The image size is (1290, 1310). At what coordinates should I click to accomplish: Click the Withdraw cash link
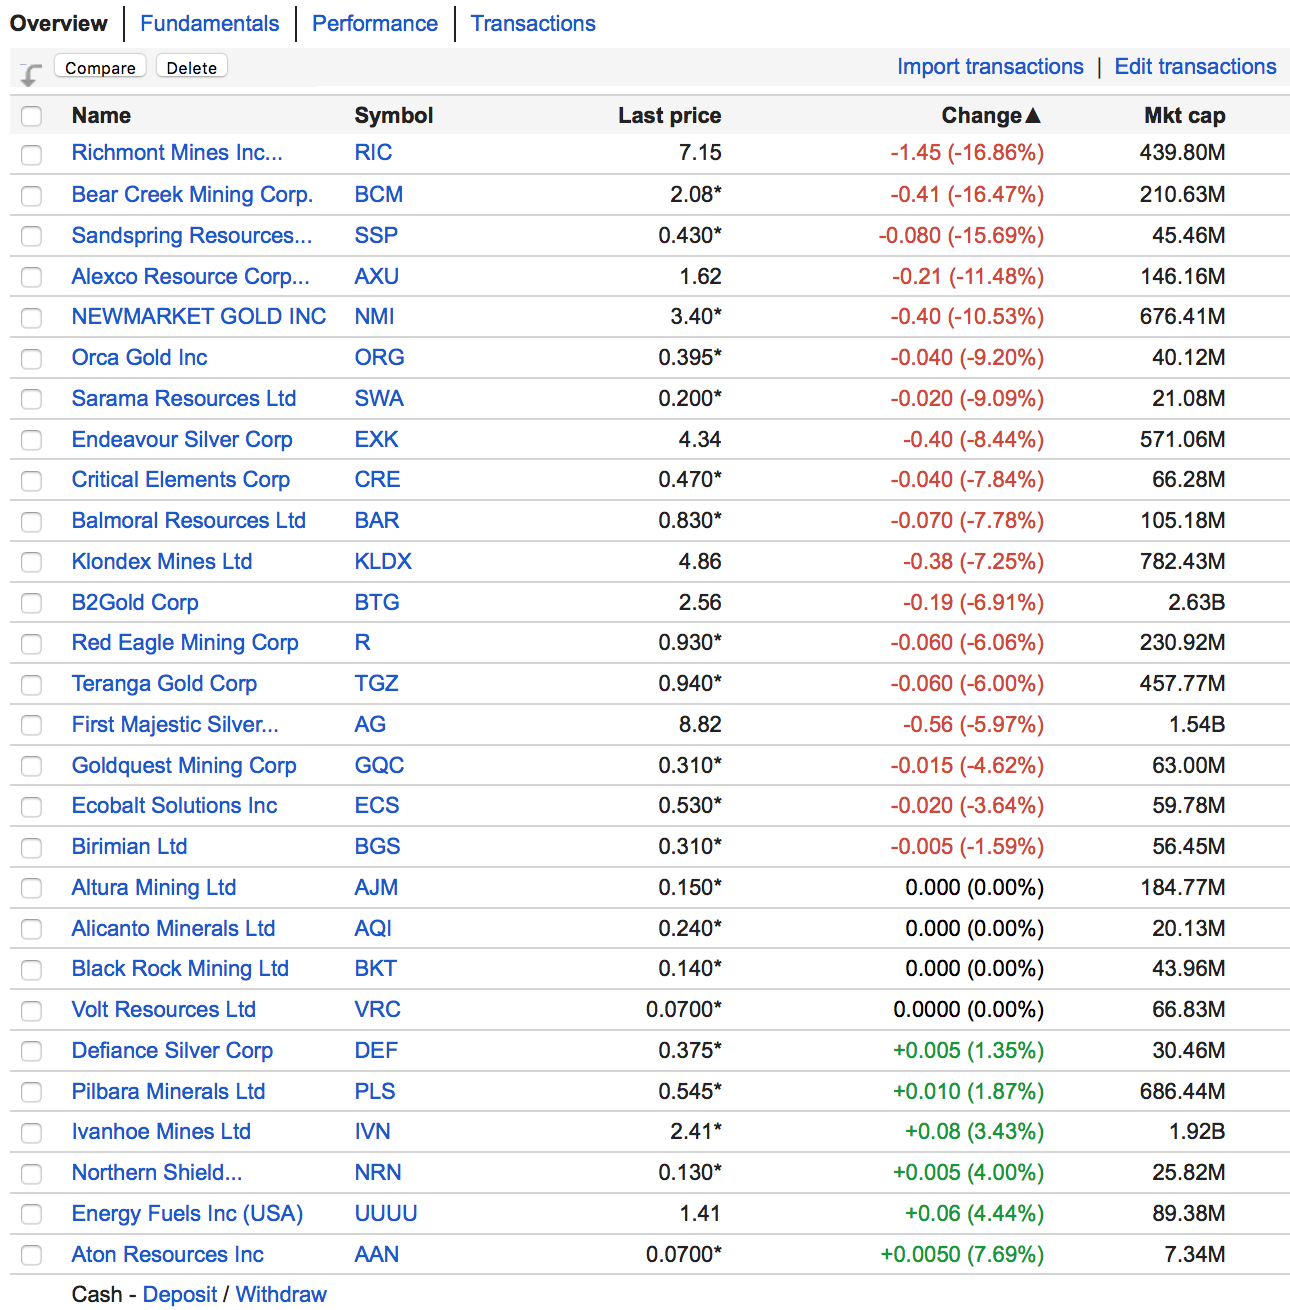click(281, 1295)
